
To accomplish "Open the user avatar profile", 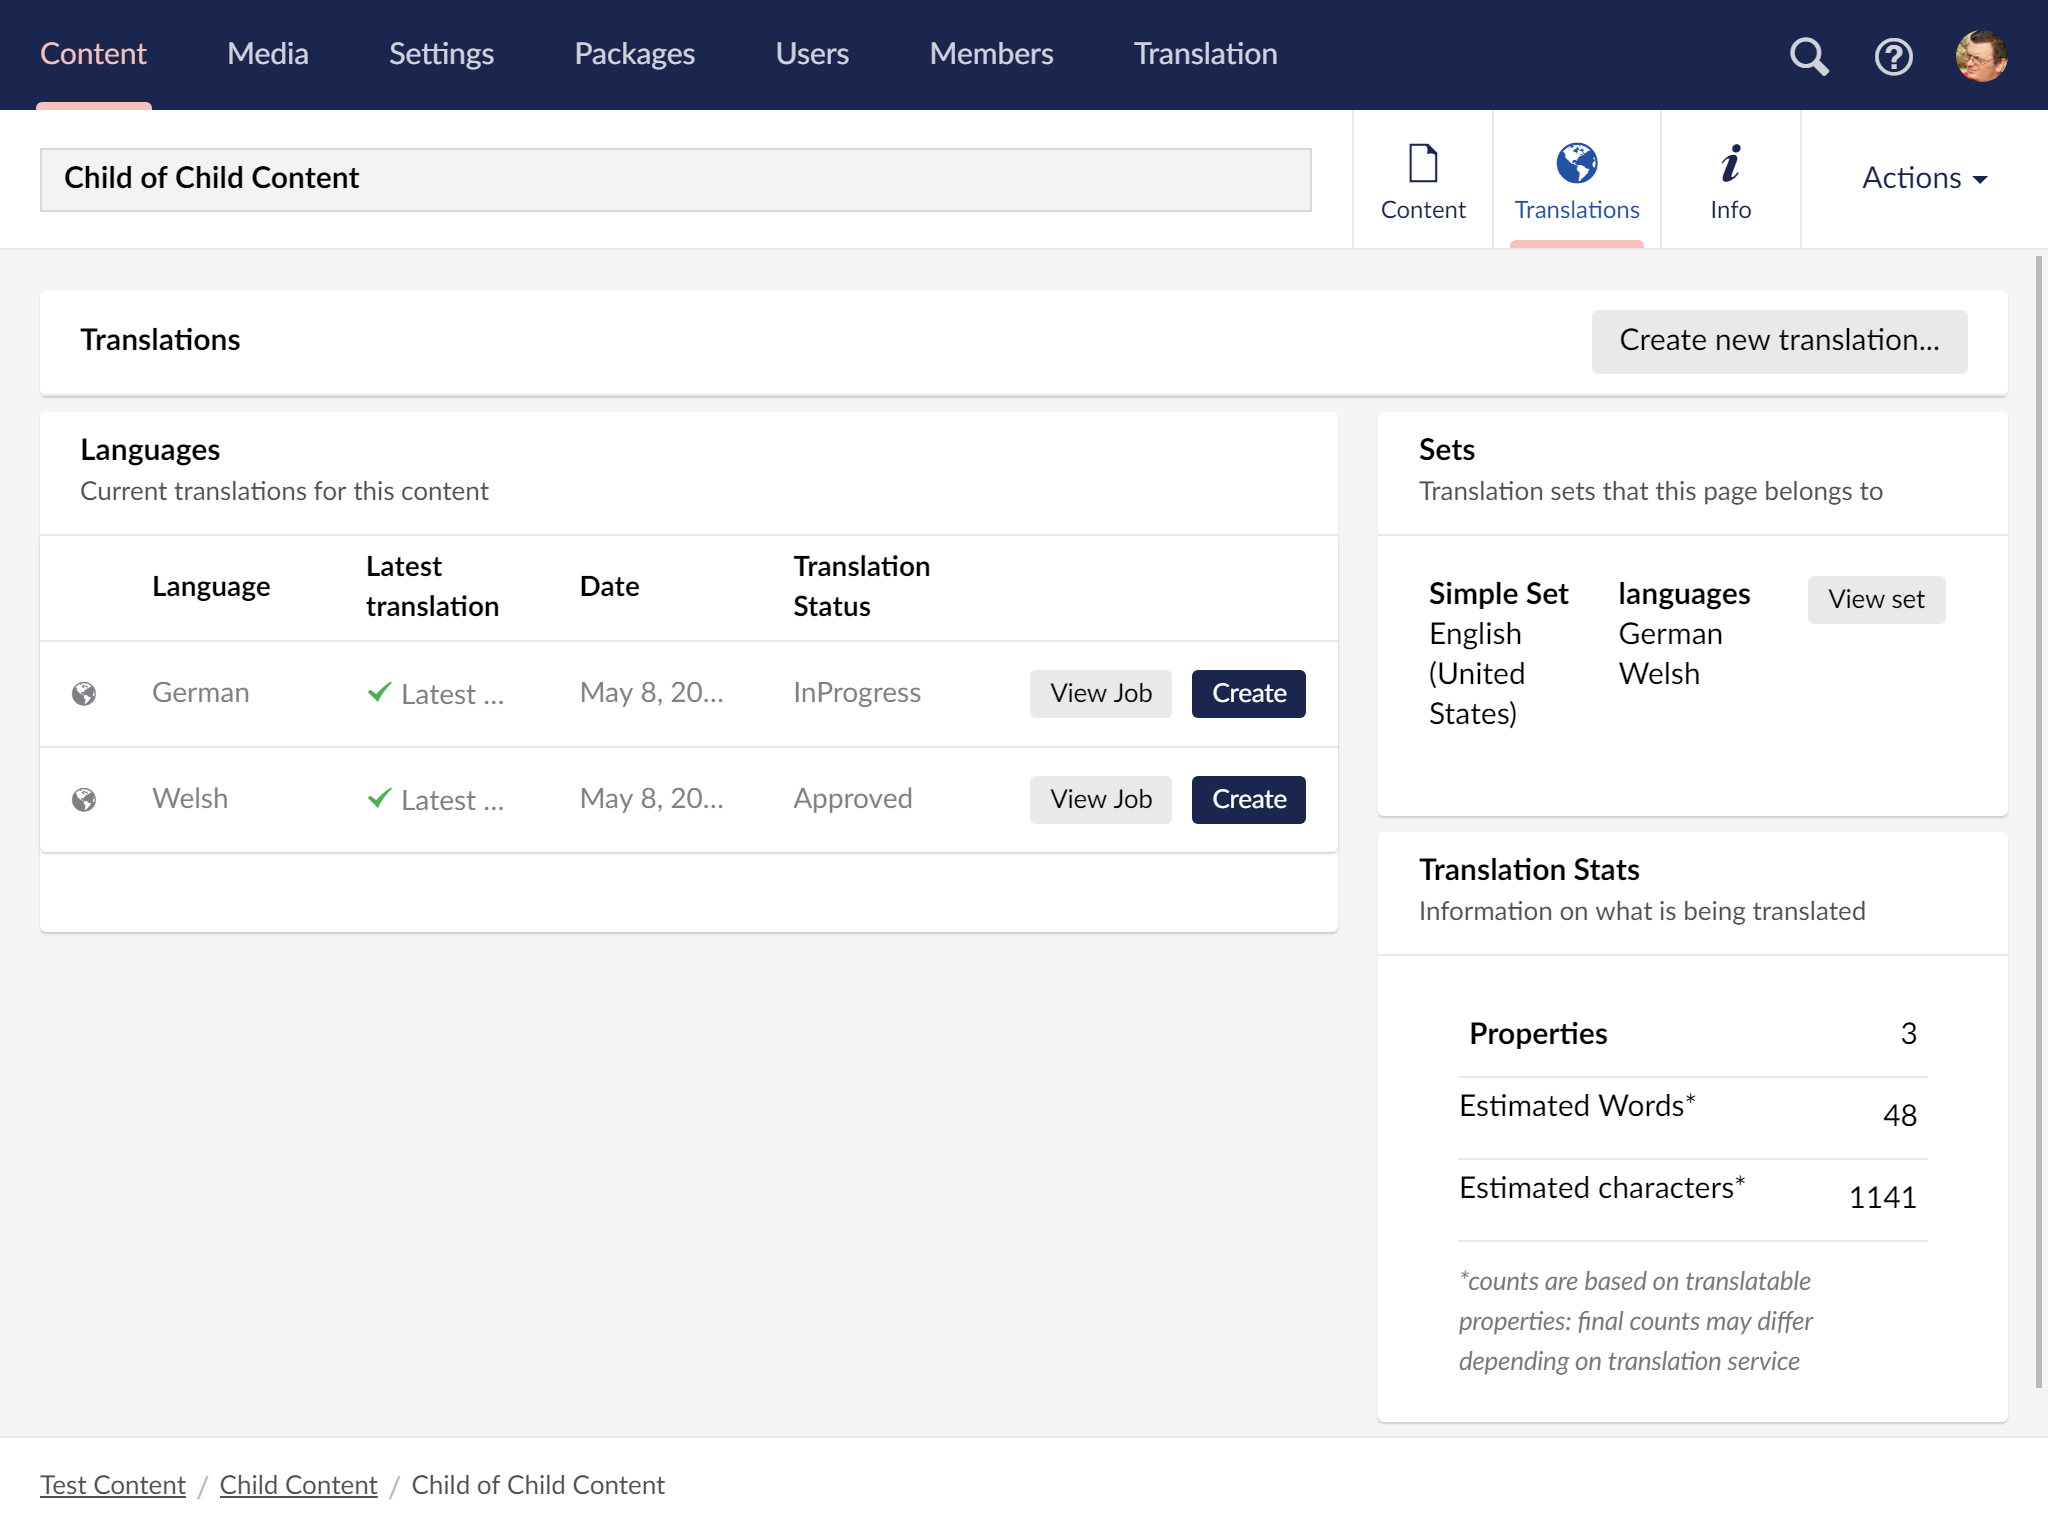I will coord(1981,56).
